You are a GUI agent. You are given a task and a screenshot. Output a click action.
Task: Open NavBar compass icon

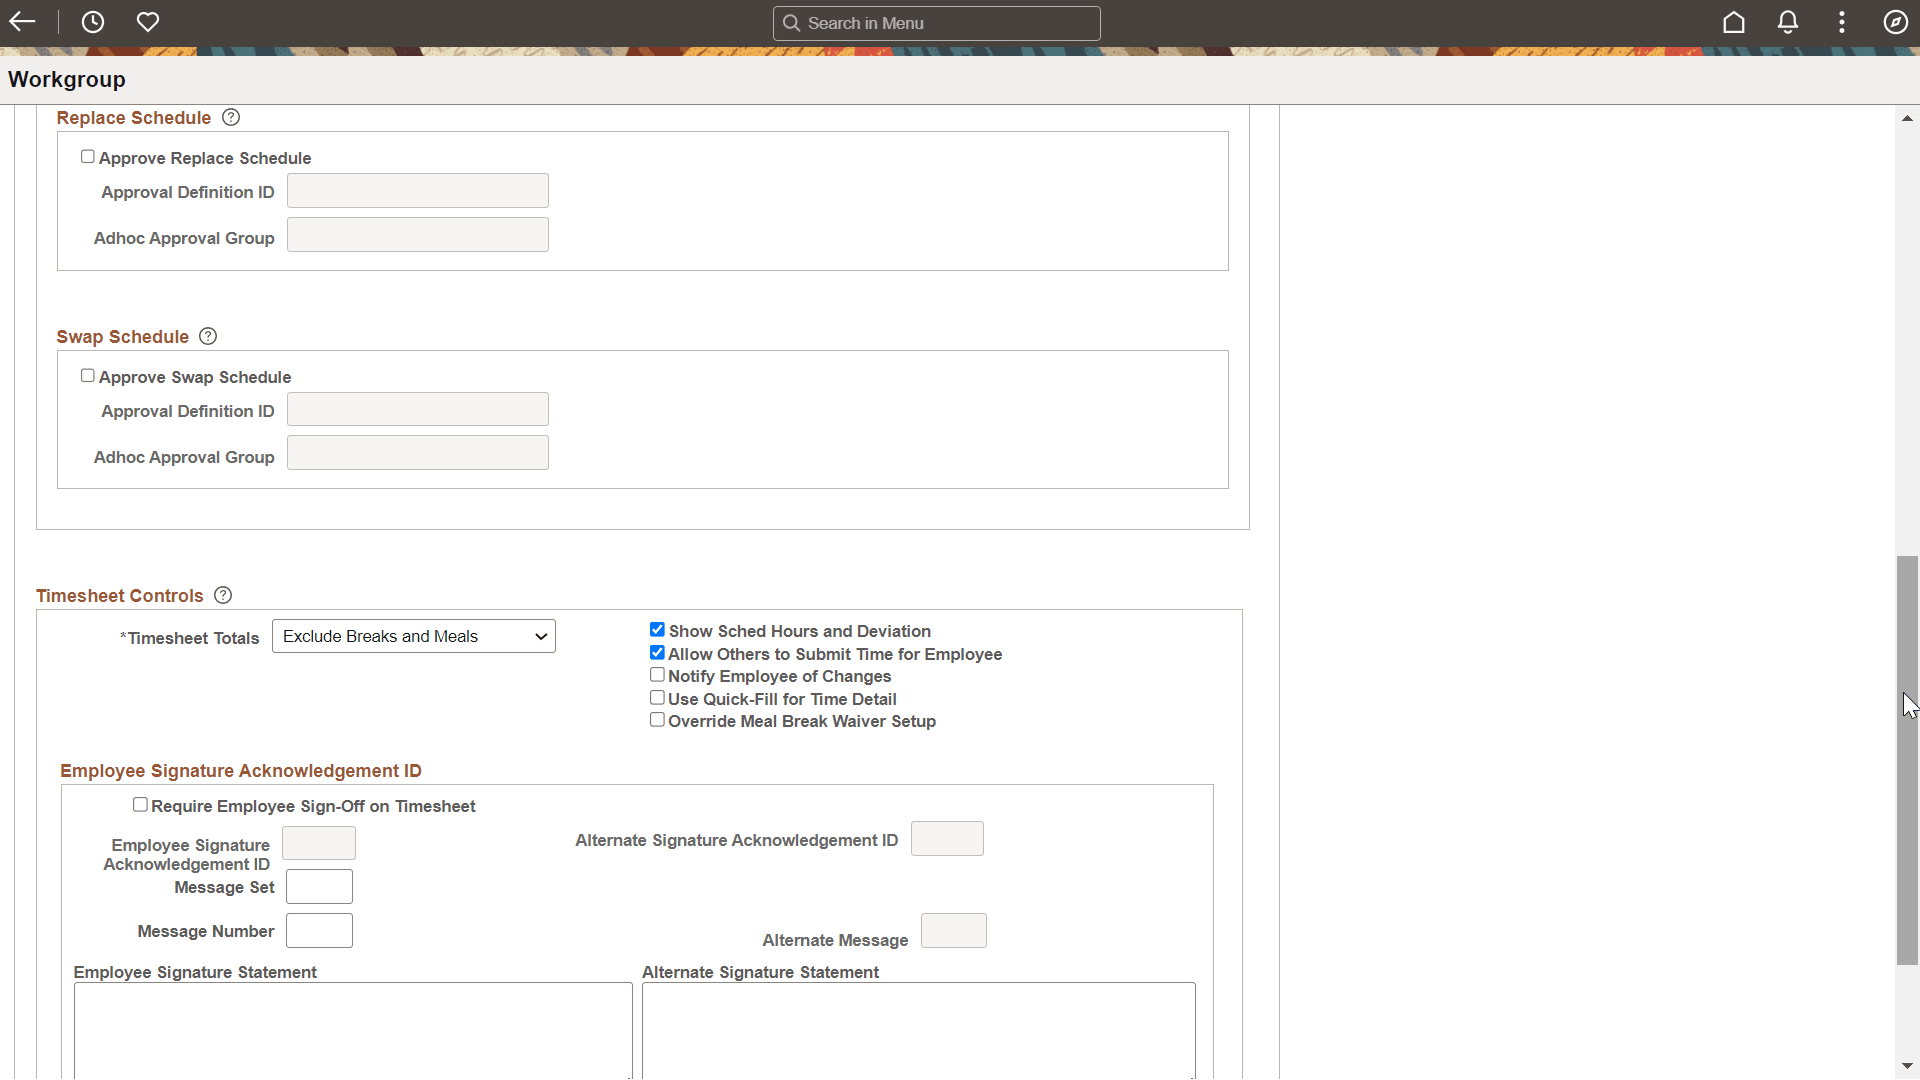point(1895,22)
